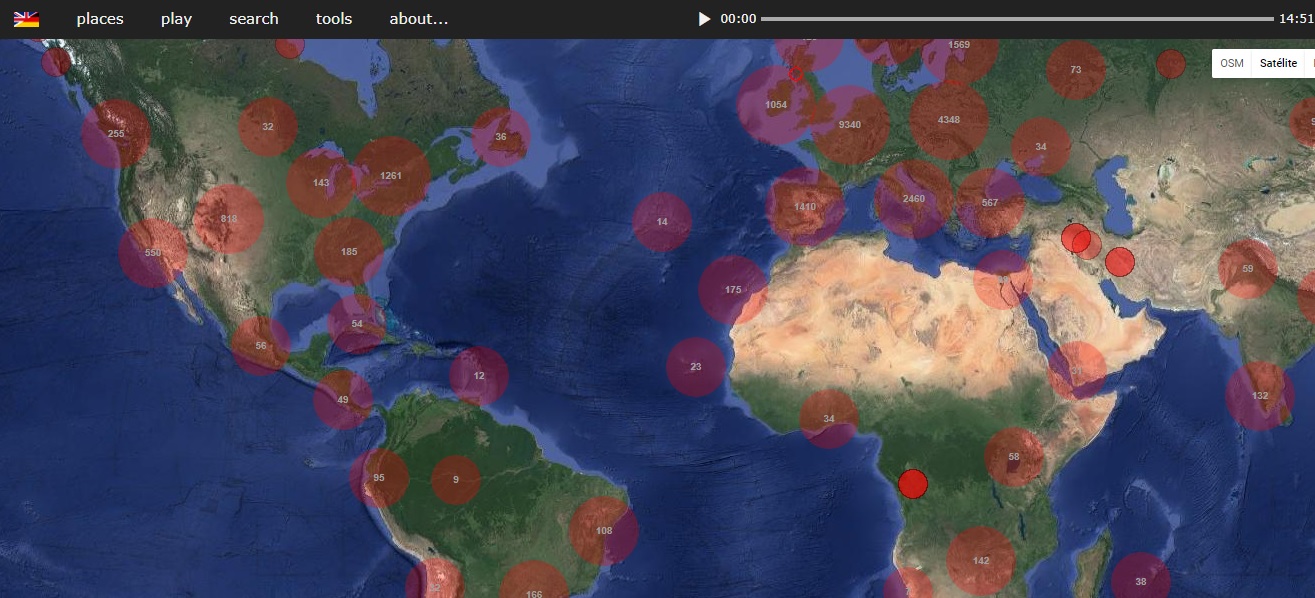Viewport: 1315px width, 598px height.
Task: Click the solid red marker in central Africa
Action: (913, 484)
